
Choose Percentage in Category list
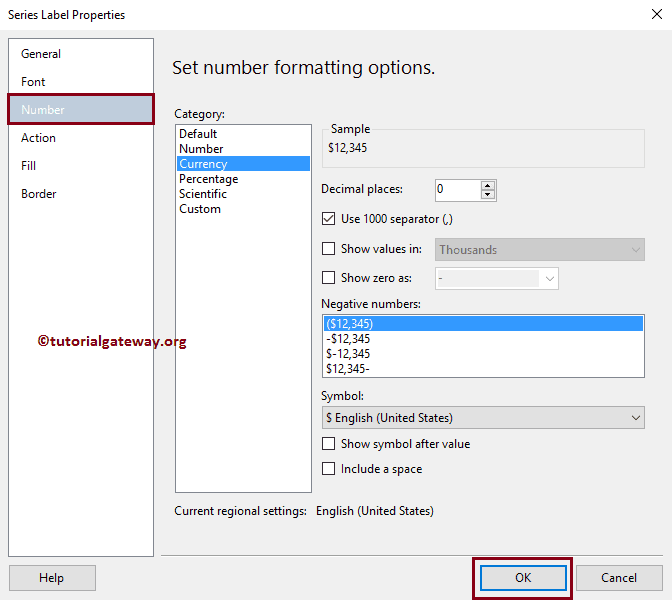click(208, 179)
